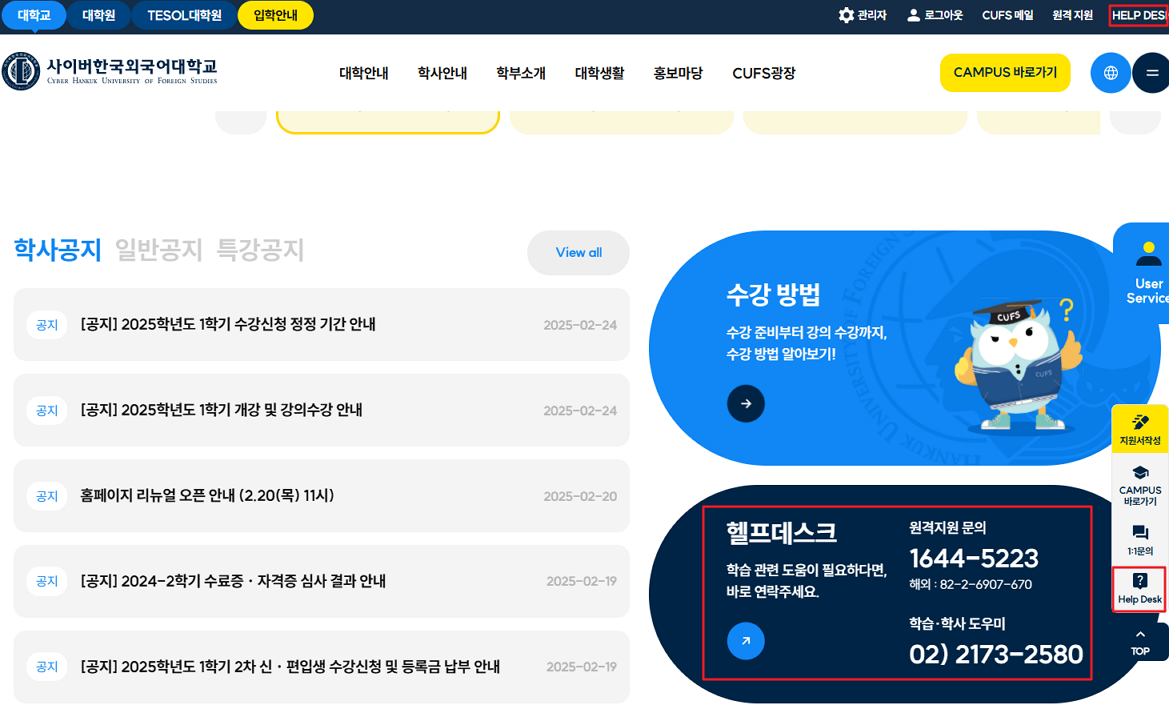This screenshot has height=709, width=1169.
Task: Click the View all button
Action: 578,253
